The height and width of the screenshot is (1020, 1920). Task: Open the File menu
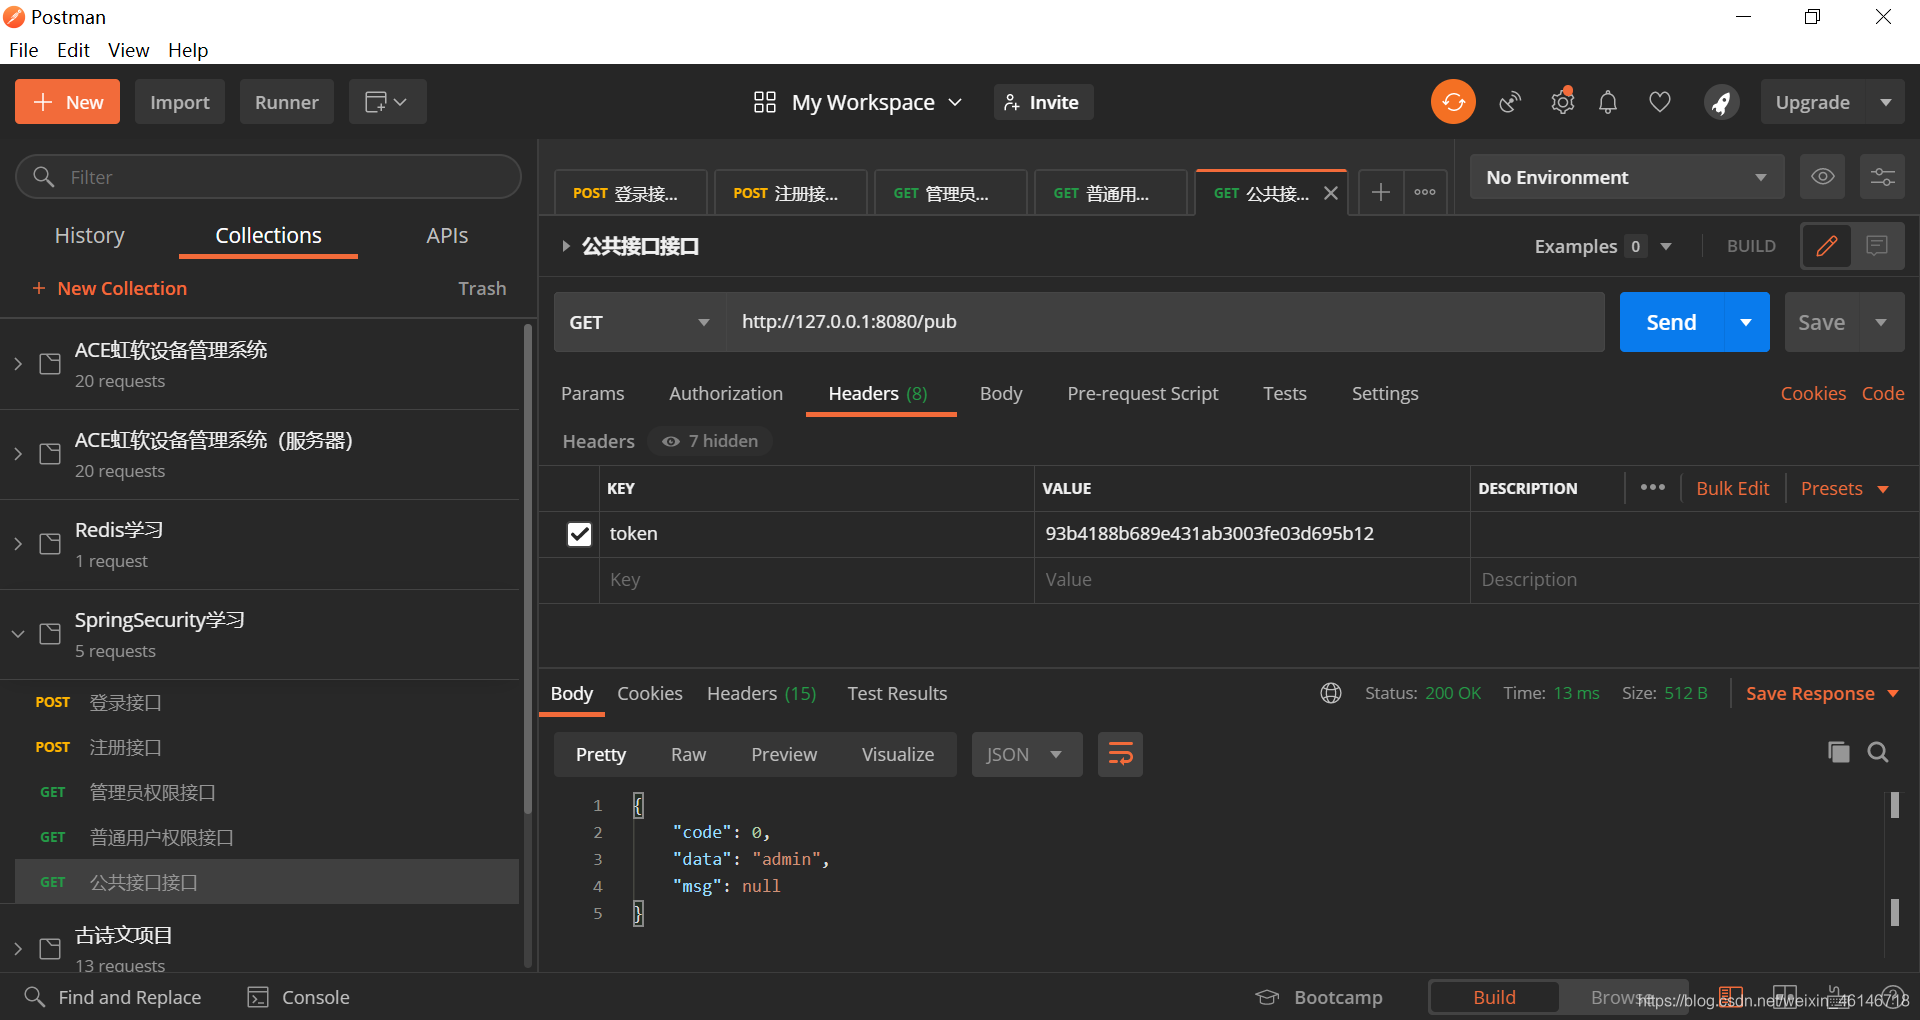pos(23,50)
